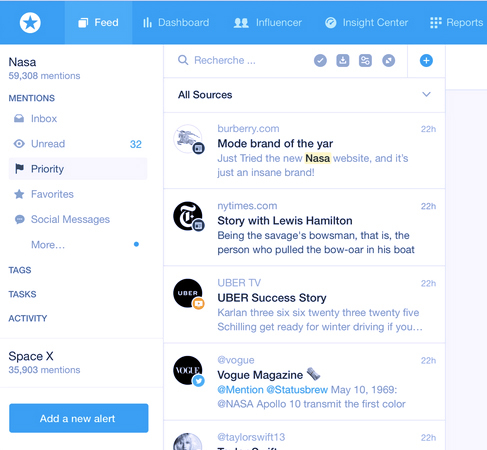Click the blocked sources circle icon
The image size is (487, 450).
pos(388,61)
